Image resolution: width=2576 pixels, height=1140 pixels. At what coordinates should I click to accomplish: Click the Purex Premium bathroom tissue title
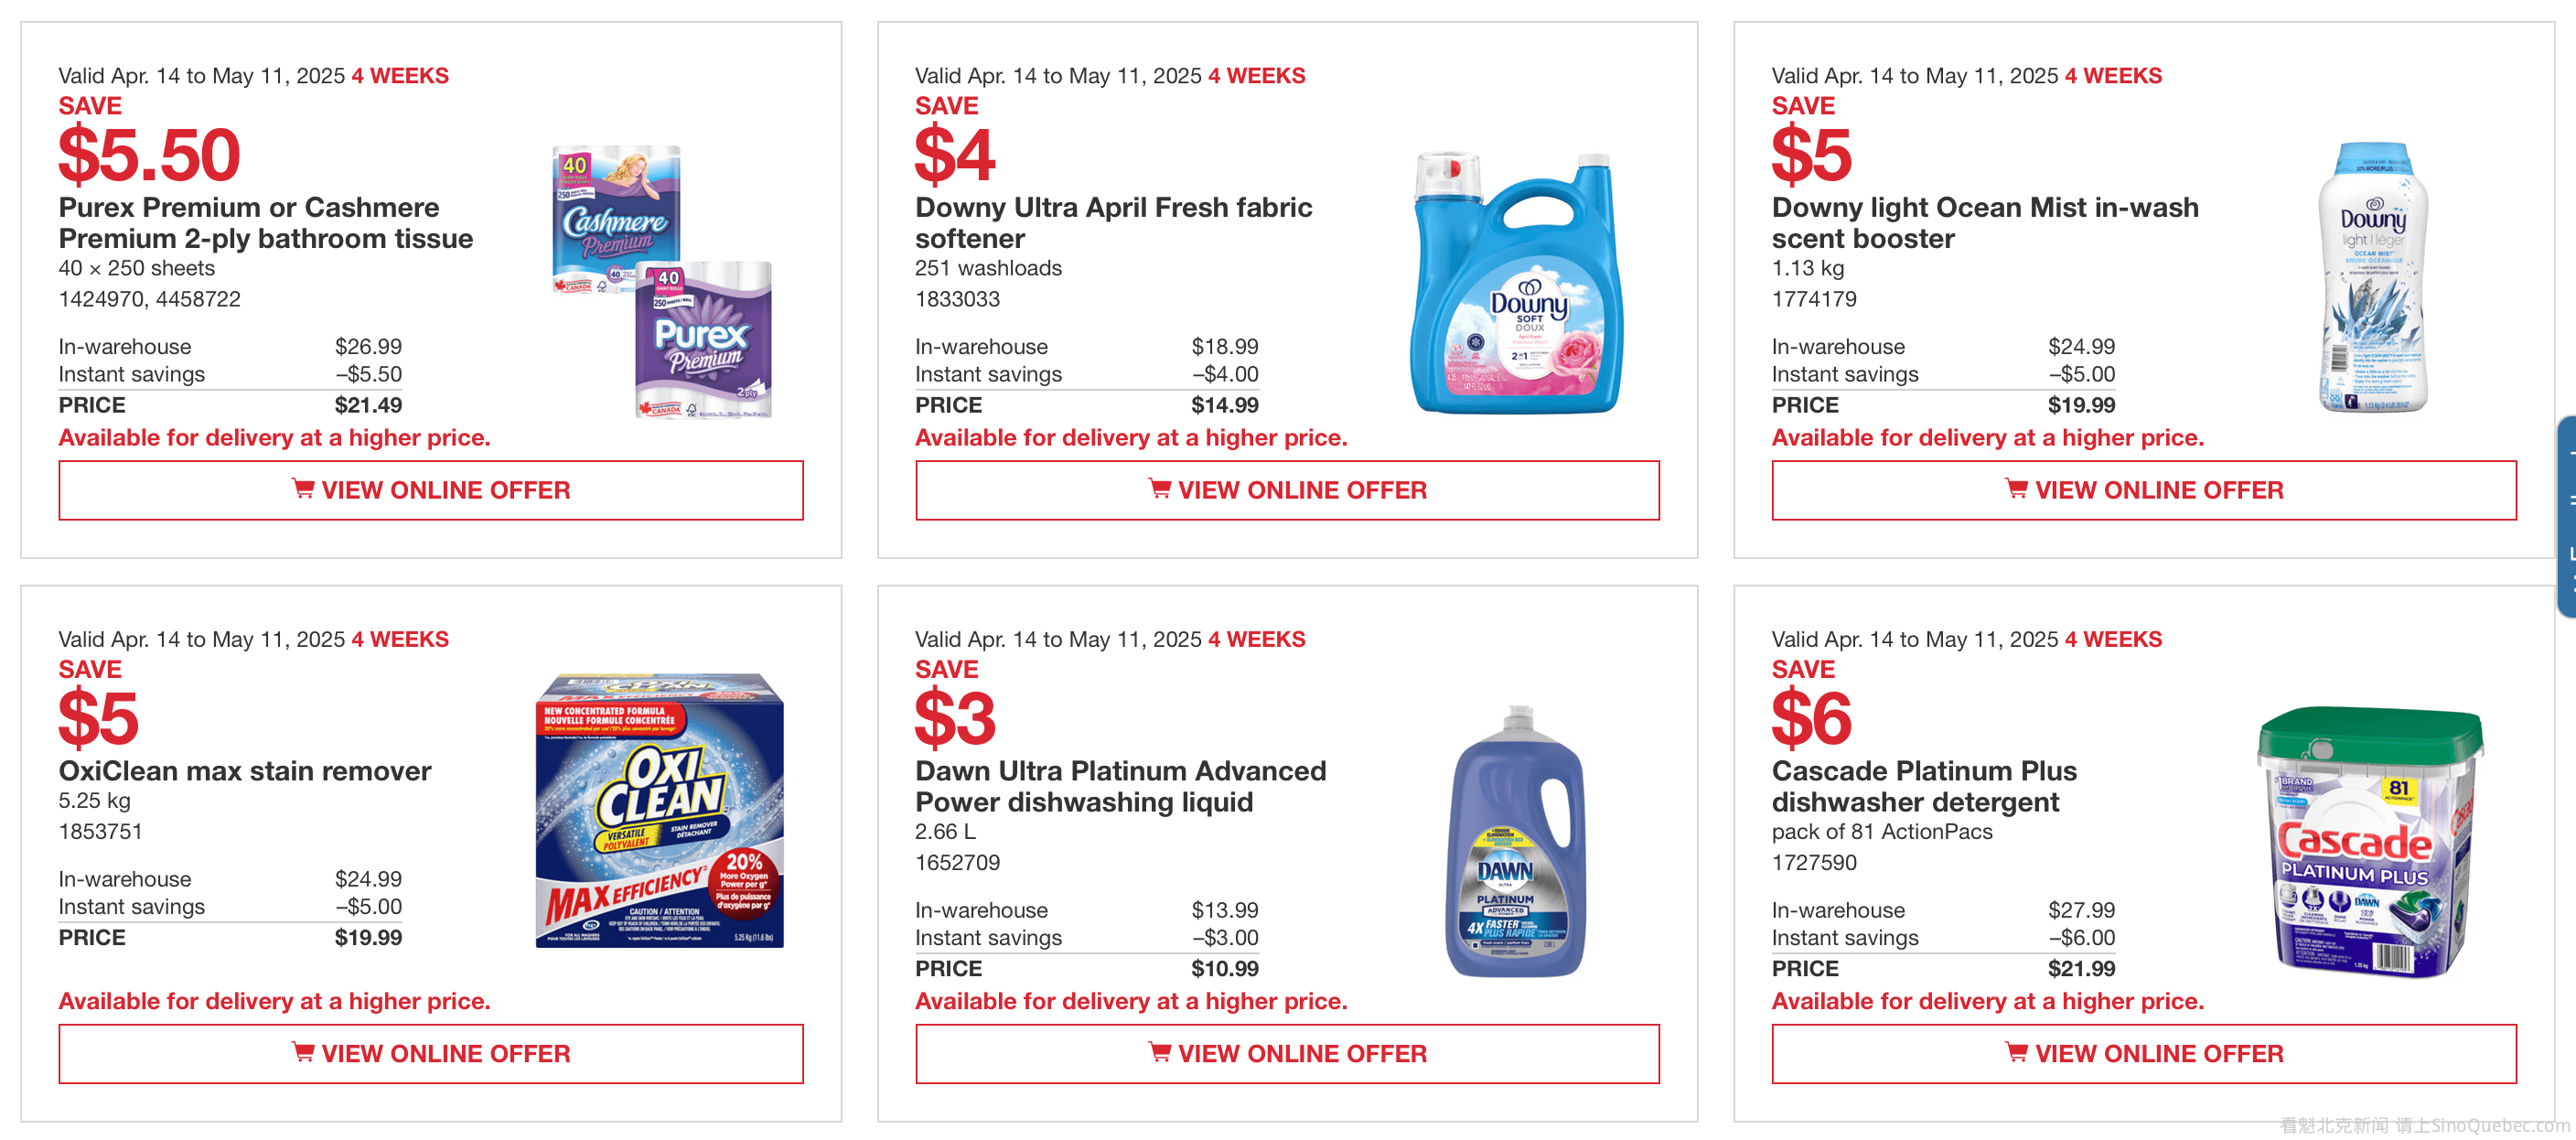click(x=265, y=223)
